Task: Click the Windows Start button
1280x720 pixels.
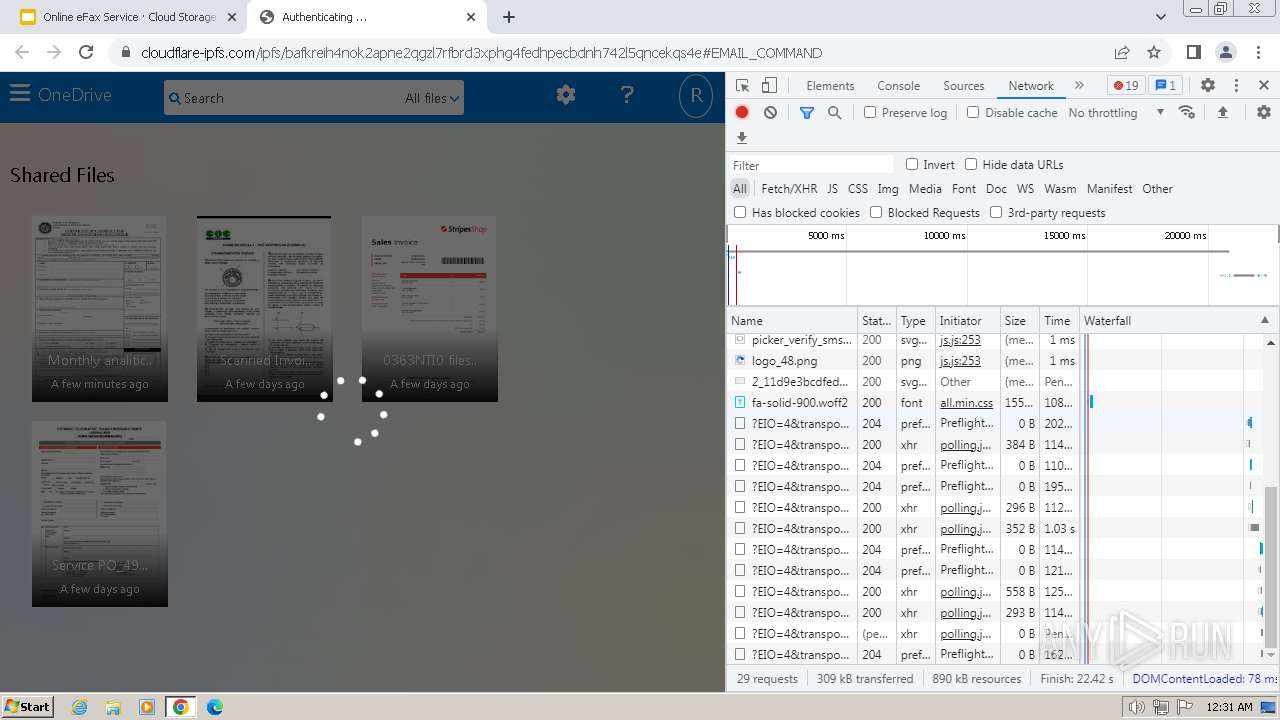Action: 28,706
